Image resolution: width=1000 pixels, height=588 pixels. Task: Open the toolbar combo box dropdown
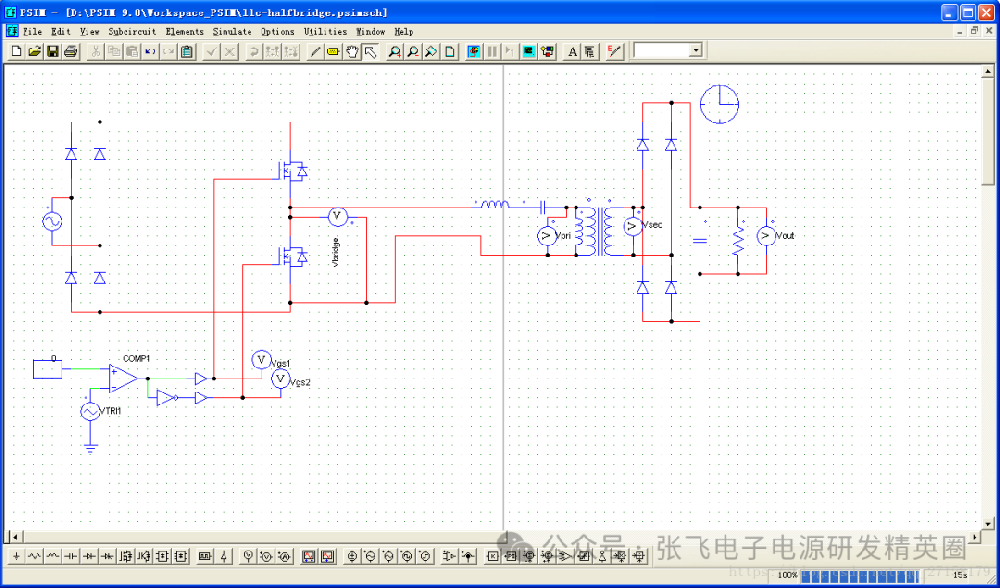point(696,50)
